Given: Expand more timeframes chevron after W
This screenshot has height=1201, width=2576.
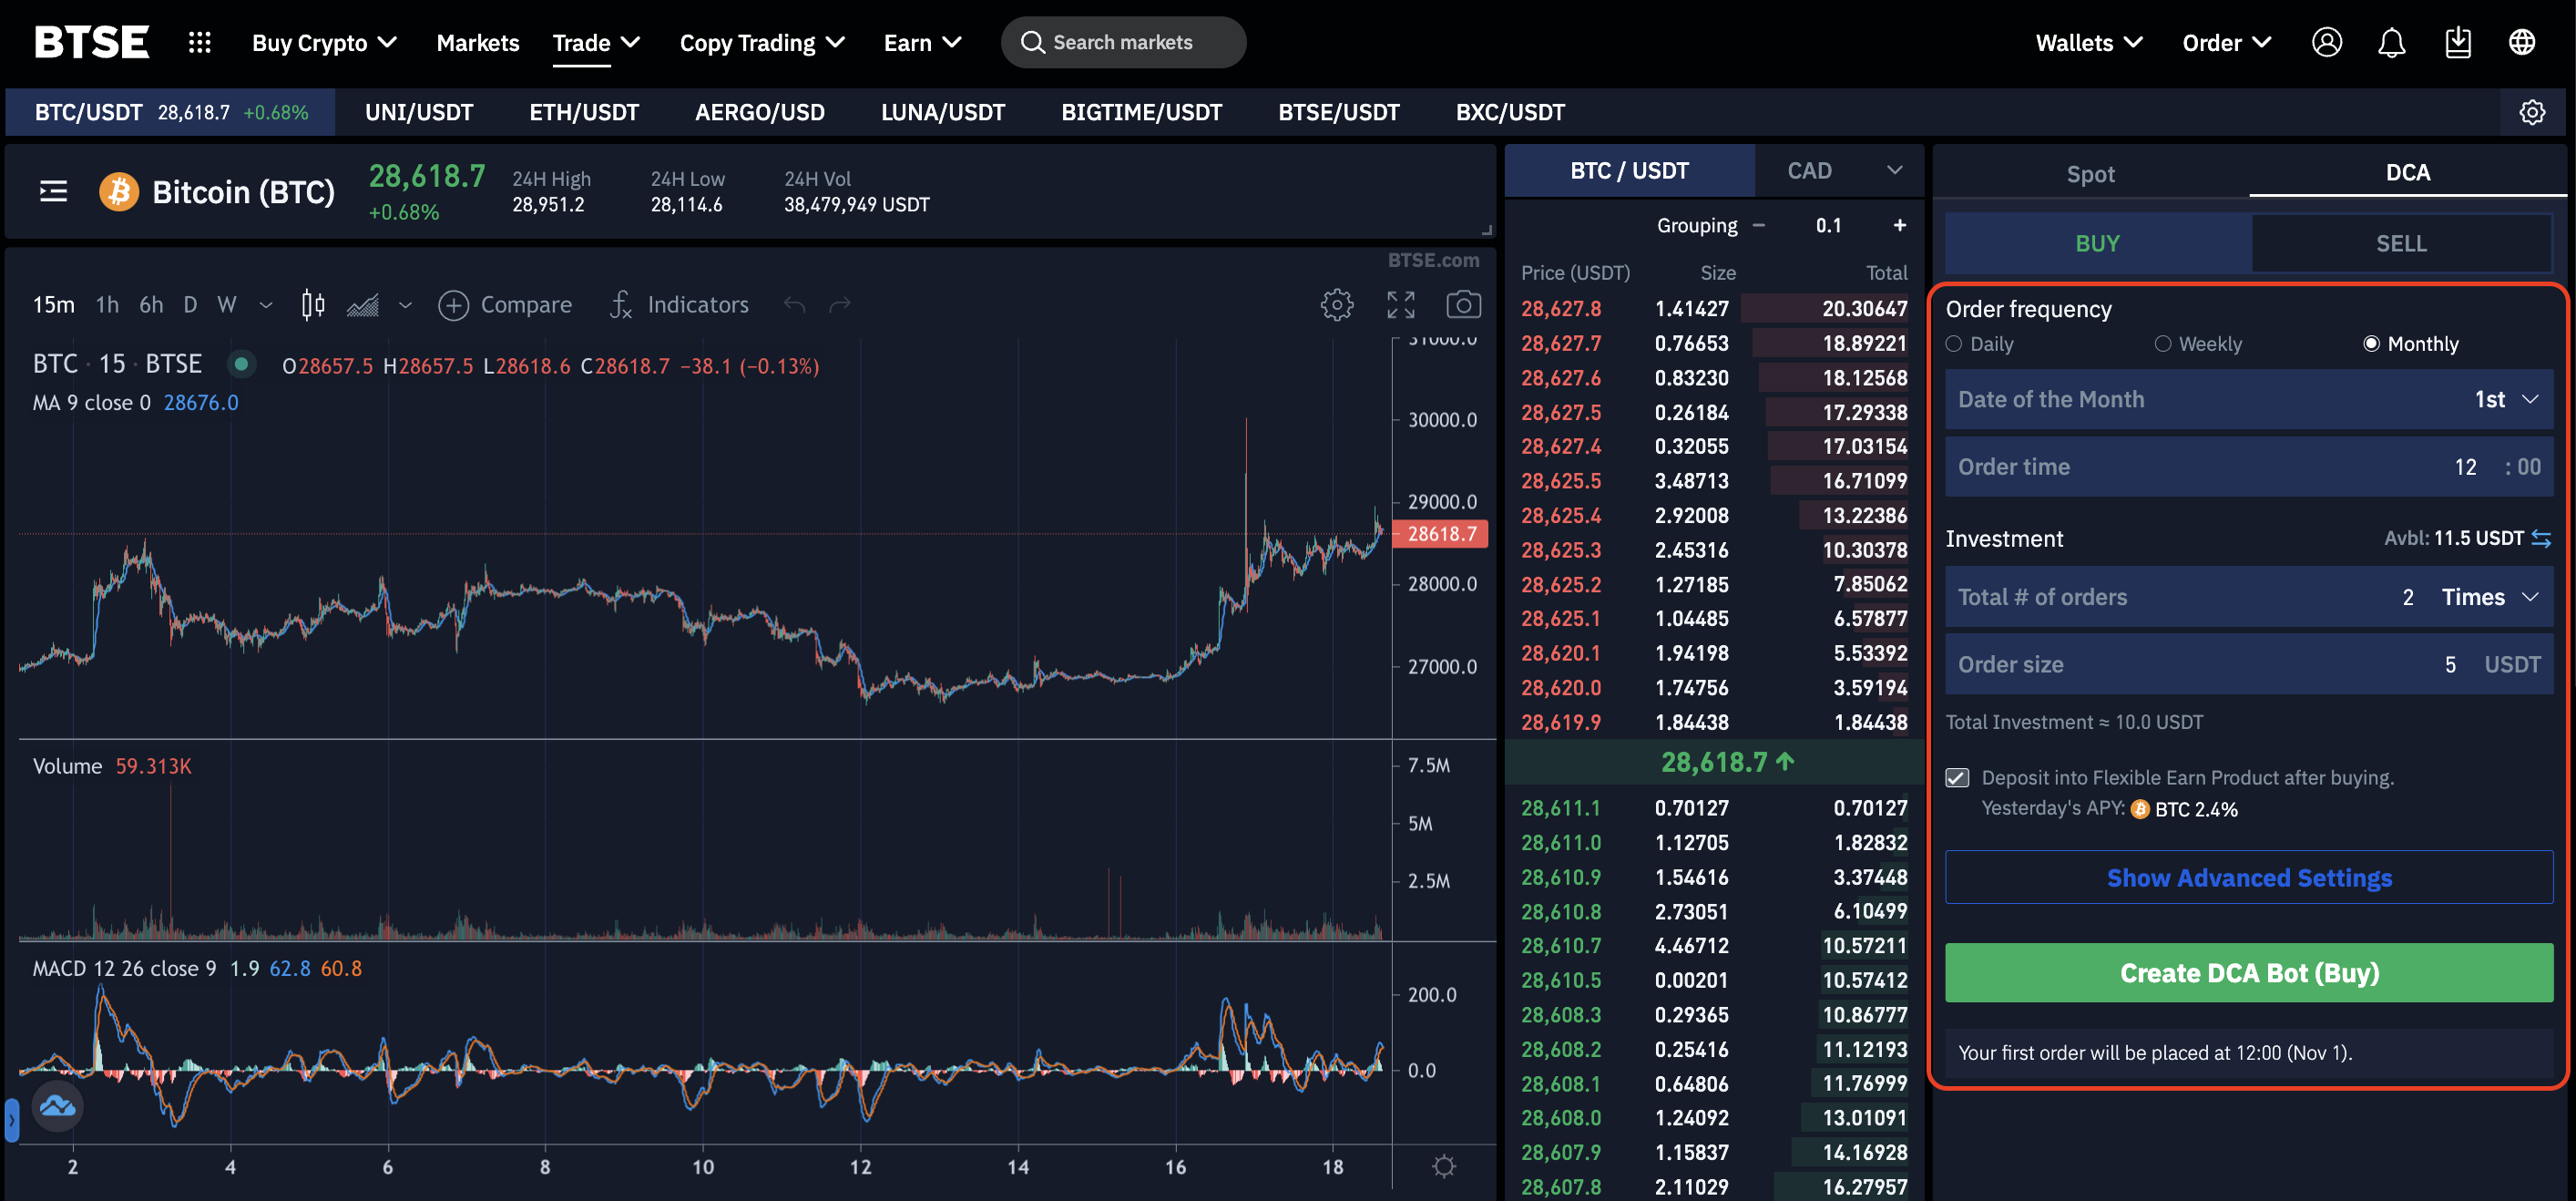Looking at the screenshot, I should point(266,305).
